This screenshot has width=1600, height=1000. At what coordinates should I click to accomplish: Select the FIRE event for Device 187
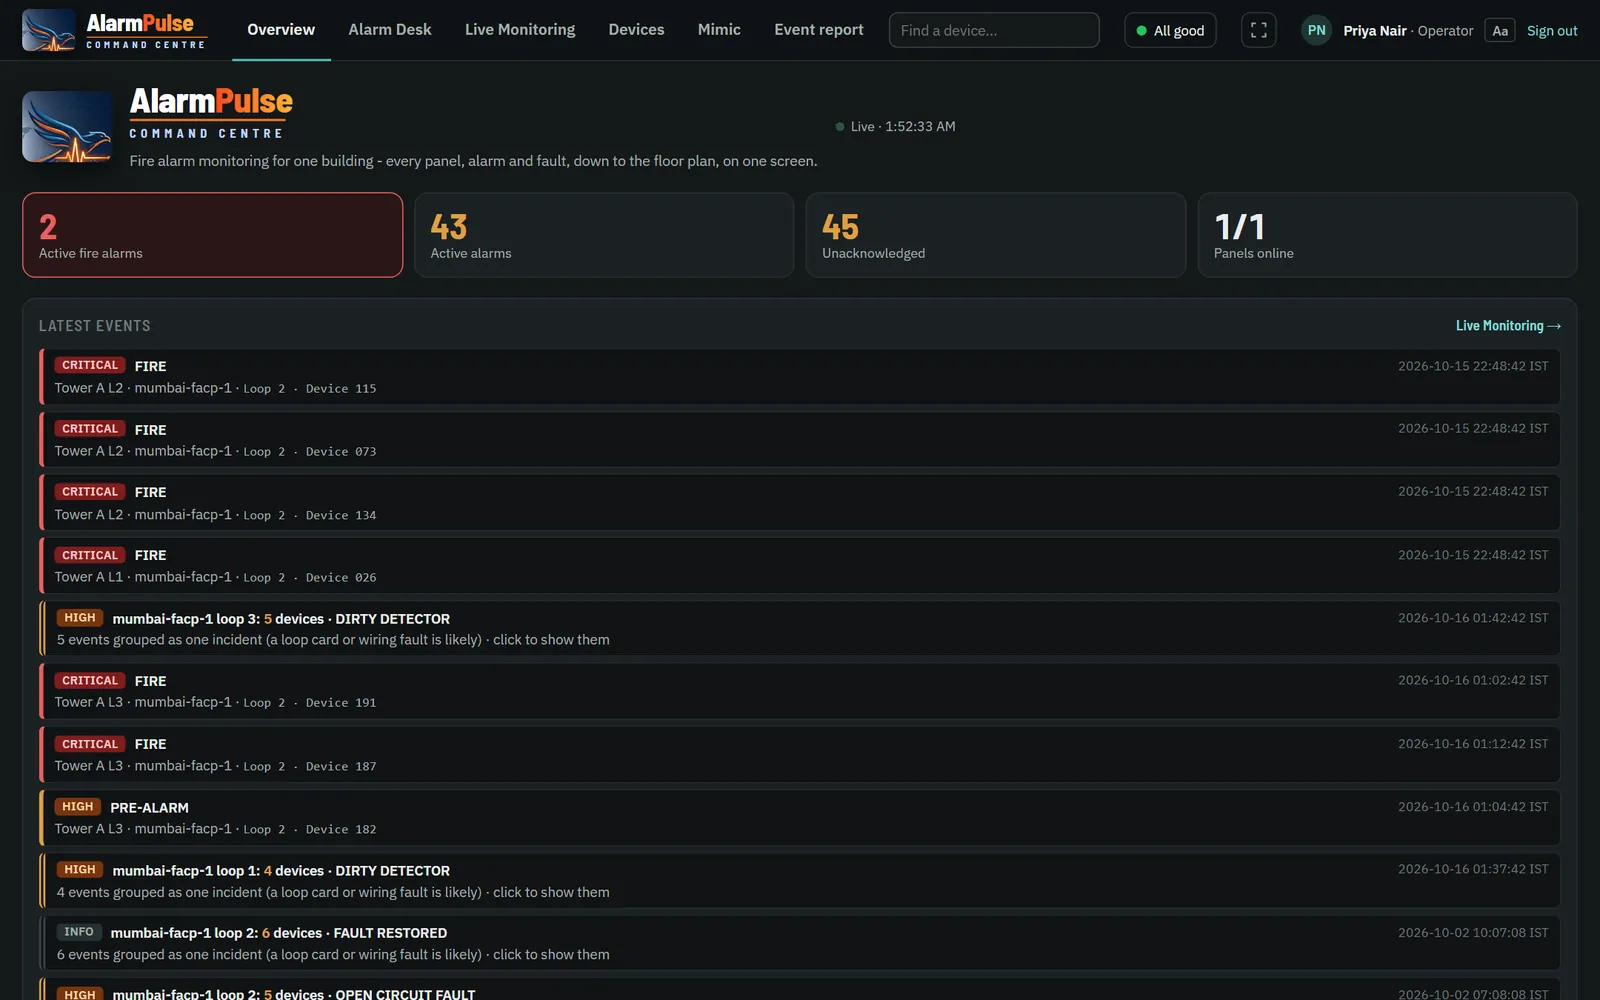tap(800, 755)
